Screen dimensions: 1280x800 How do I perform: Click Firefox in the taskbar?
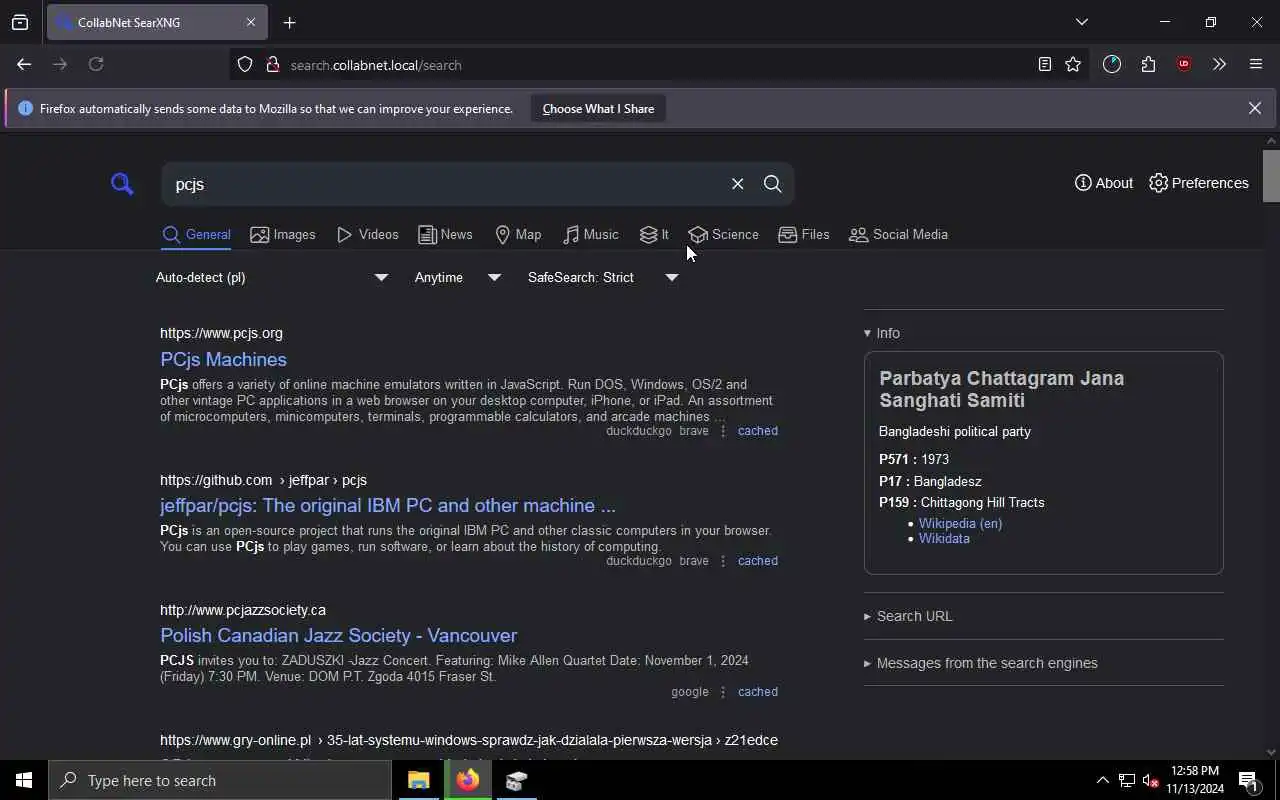click(468, 780)
